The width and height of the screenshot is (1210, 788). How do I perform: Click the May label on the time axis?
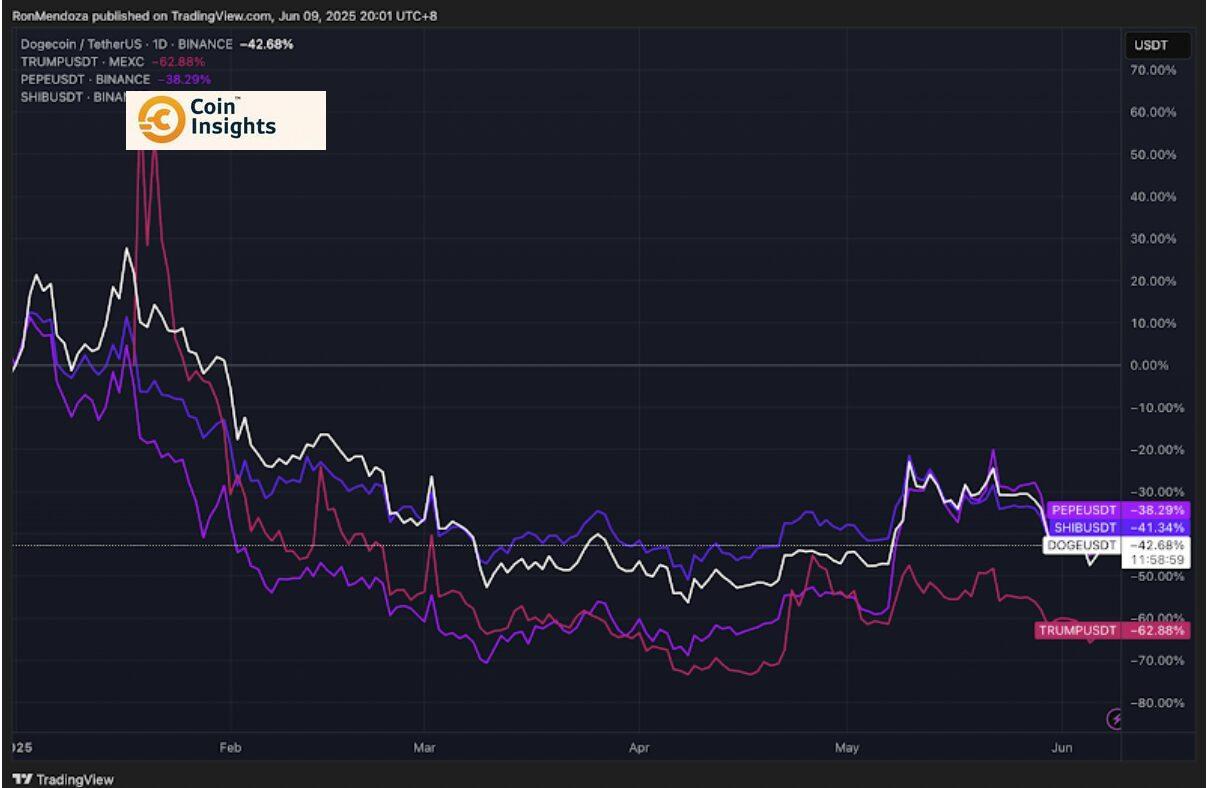[x=846, y=747]
